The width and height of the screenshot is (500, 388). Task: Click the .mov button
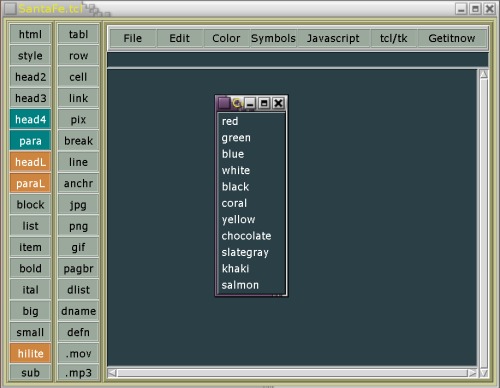[x=78, y=353]
